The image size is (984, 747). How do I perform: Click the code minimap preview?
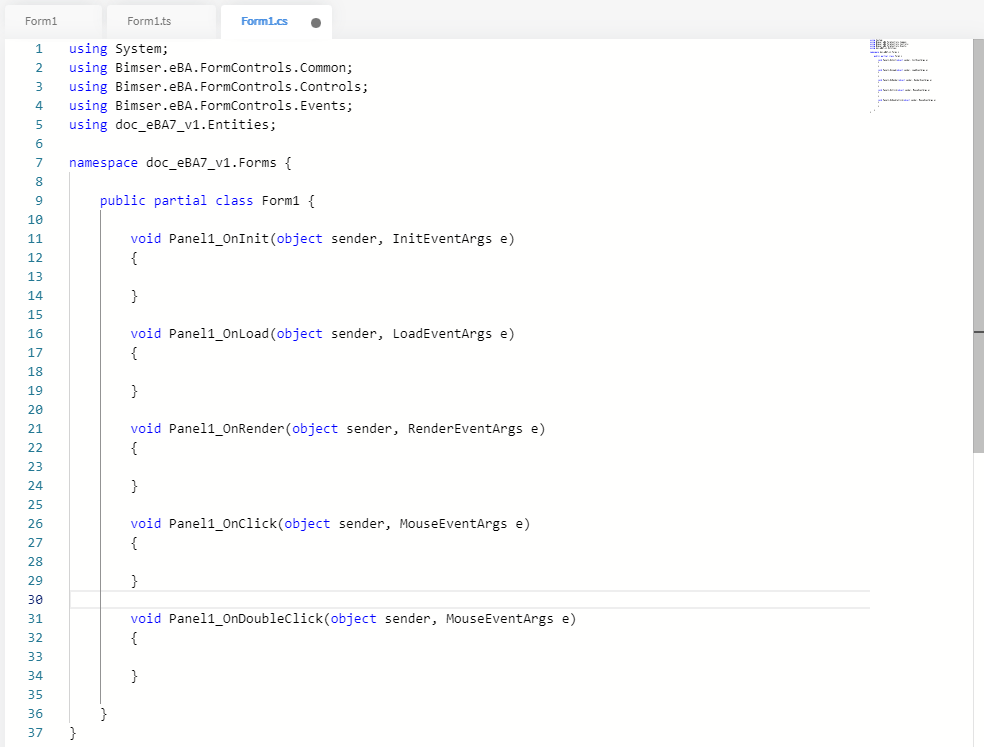[905, 75]
